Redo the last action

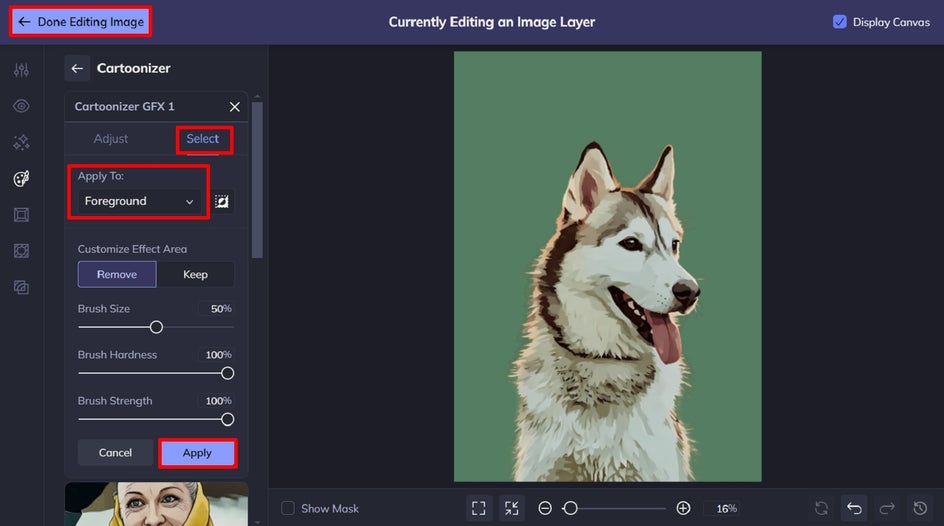pos(887,509)
